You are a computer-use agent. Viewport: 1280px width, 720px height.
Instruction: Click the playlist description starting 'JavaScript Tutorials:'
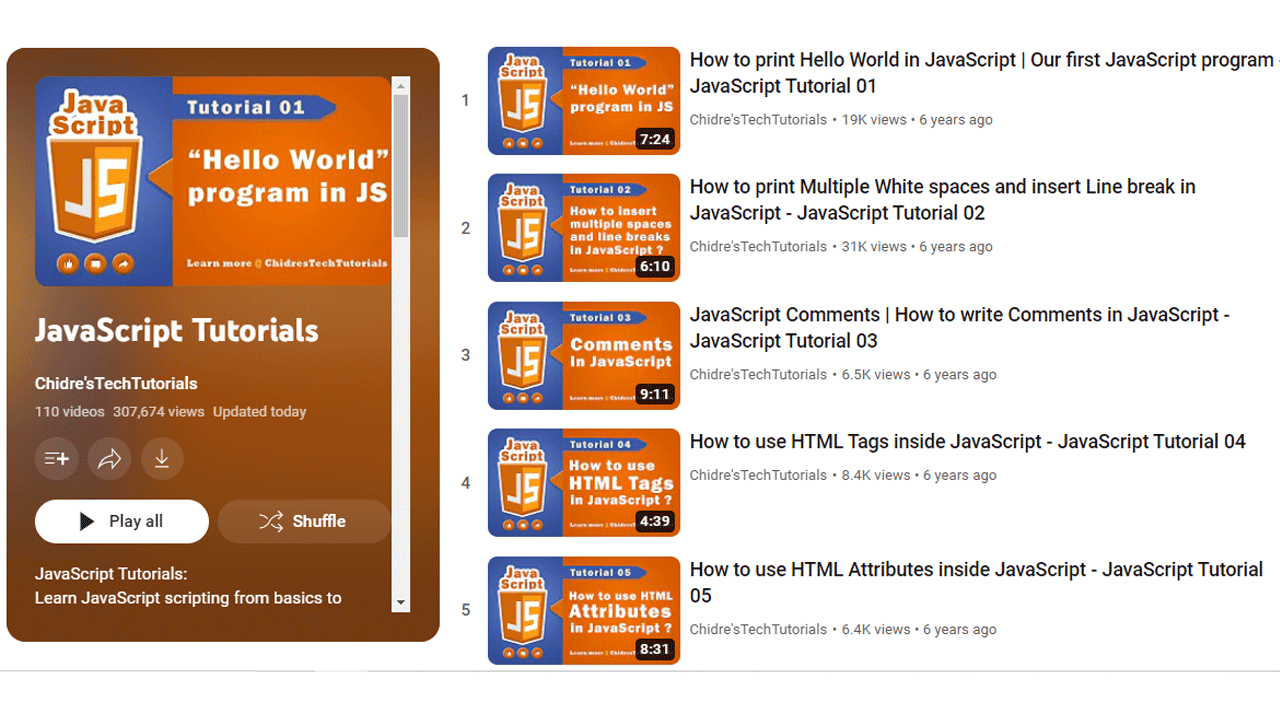(188, 586)
